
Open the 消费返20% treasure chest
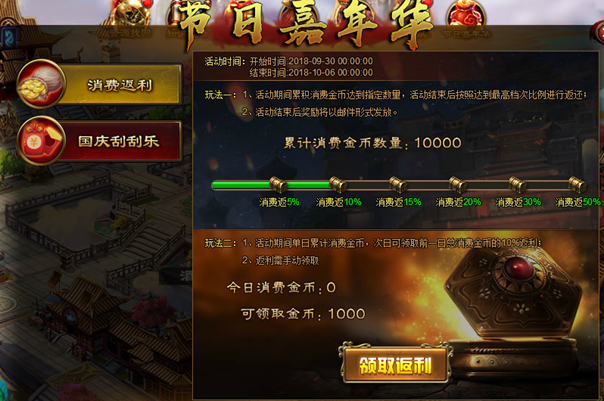coord(458,184)
